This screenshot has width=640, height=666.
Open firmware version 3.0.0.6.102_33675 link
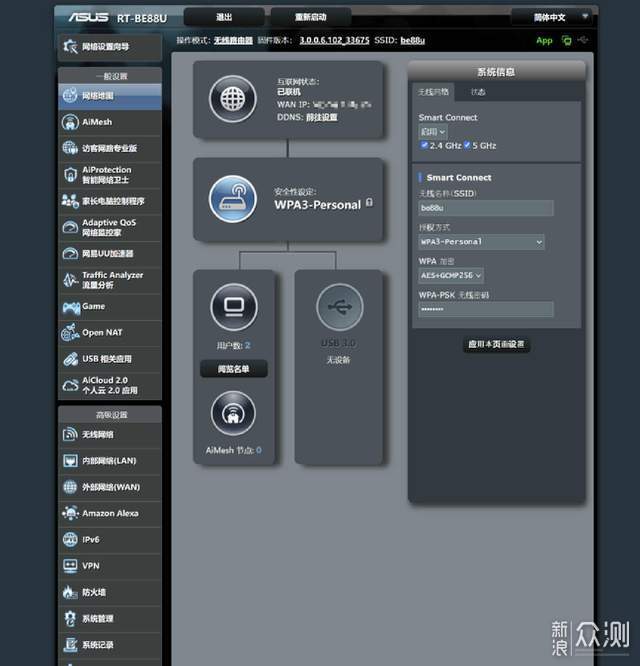[x=334, y=40]
